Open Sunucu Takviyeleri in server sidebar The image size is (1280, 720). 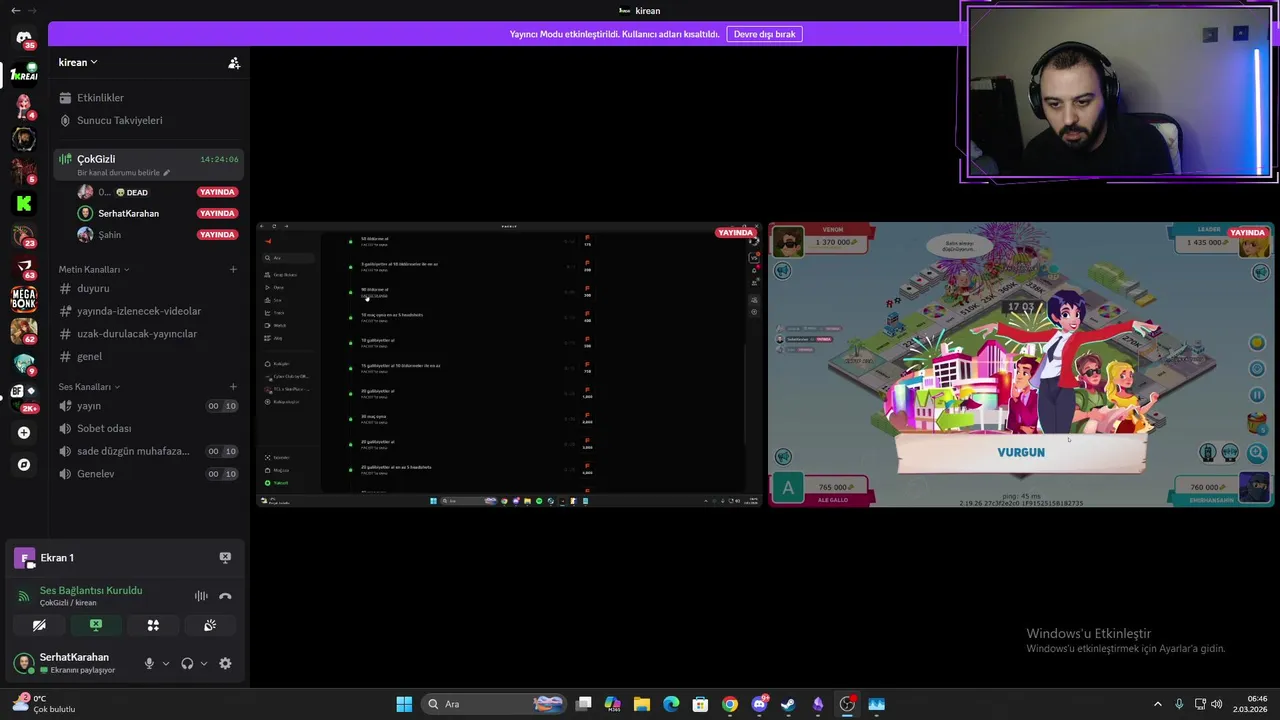[x=148, y=120]
